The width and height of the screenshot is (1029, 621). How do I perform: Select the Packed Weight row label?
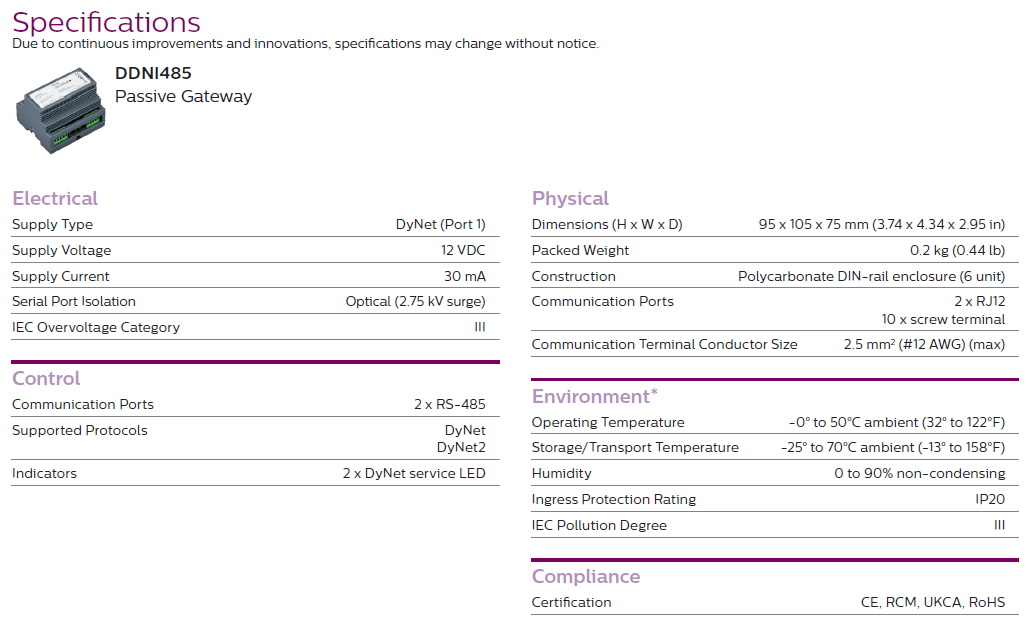[x=580, y=250]
